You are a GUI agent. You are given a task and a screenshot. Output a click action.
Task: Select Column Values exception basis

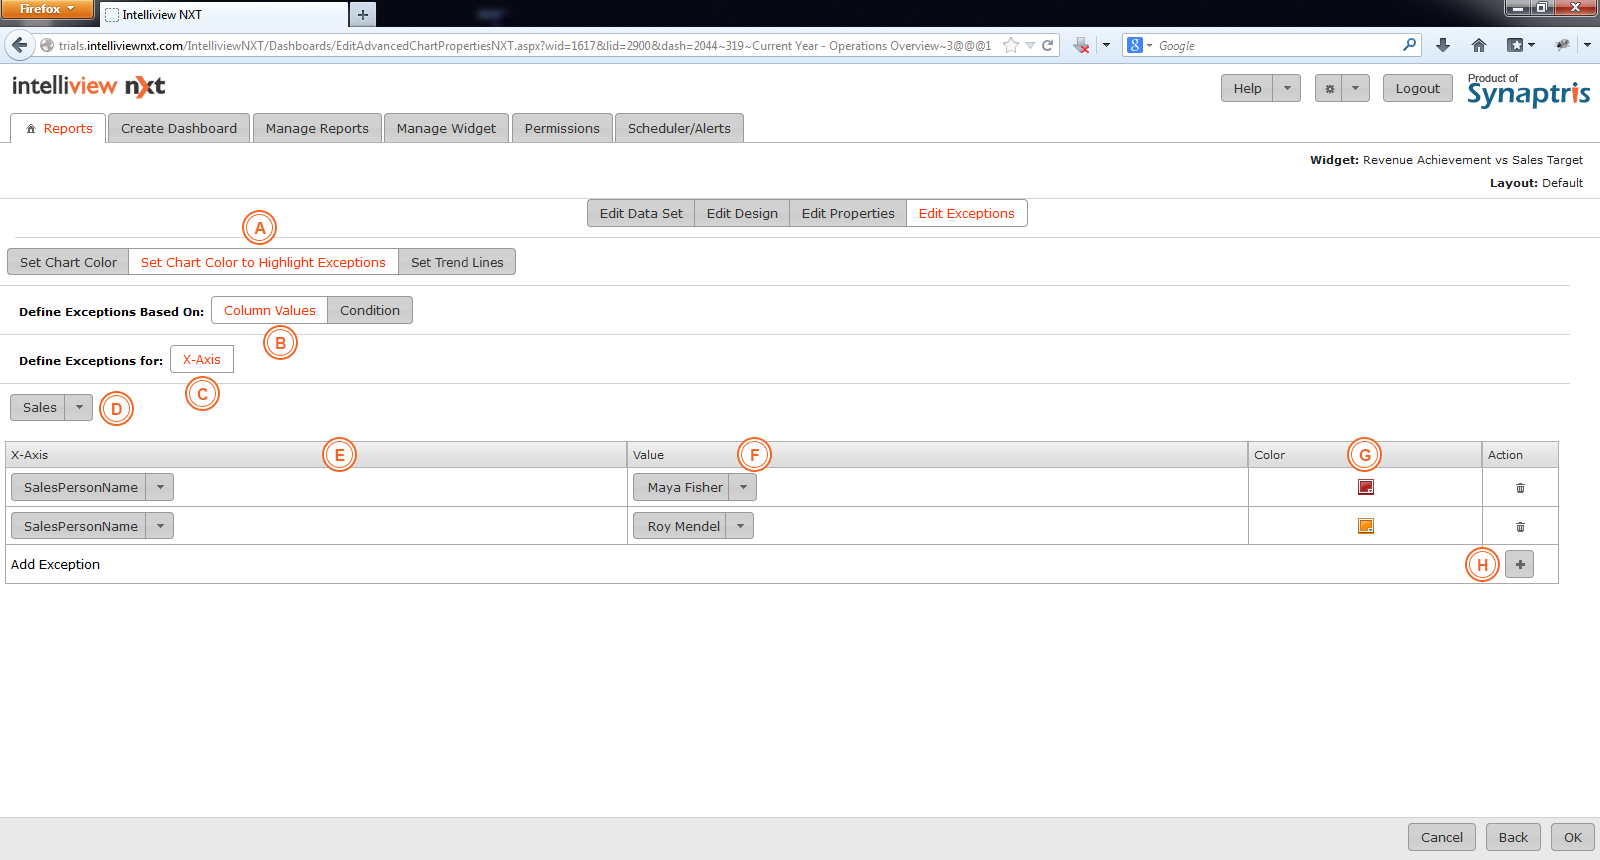point(269,311)
